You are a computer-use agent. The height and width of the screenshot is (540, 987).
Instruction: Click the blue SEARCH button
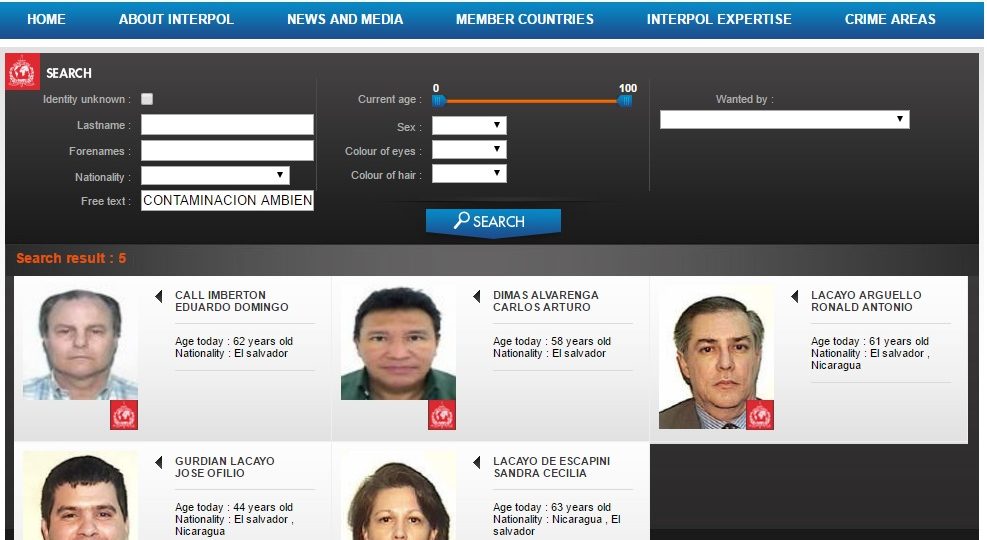[493, 222]
